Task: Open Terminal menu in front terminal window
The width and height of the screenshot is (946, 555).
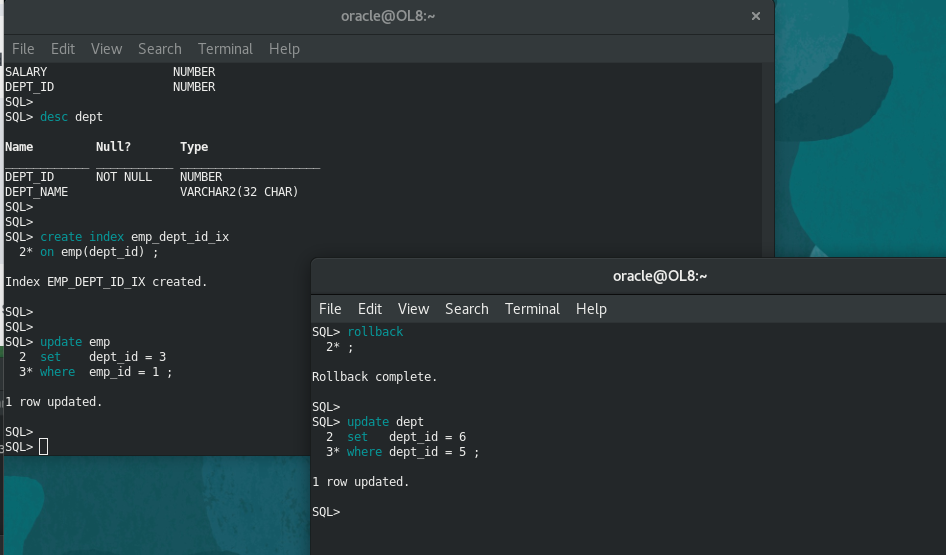Action: click(x=532, y=309)
